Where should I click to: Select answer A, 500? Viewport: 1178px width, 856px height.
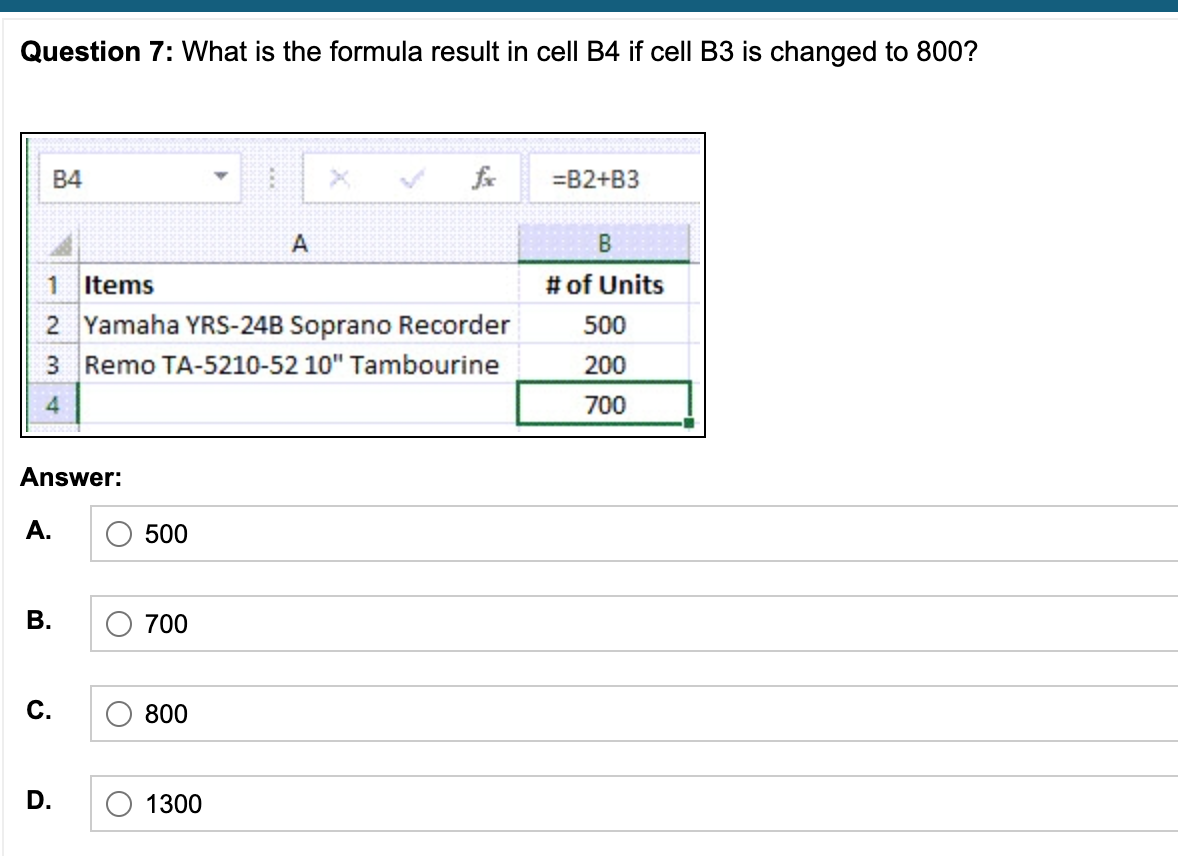(119, 534)
